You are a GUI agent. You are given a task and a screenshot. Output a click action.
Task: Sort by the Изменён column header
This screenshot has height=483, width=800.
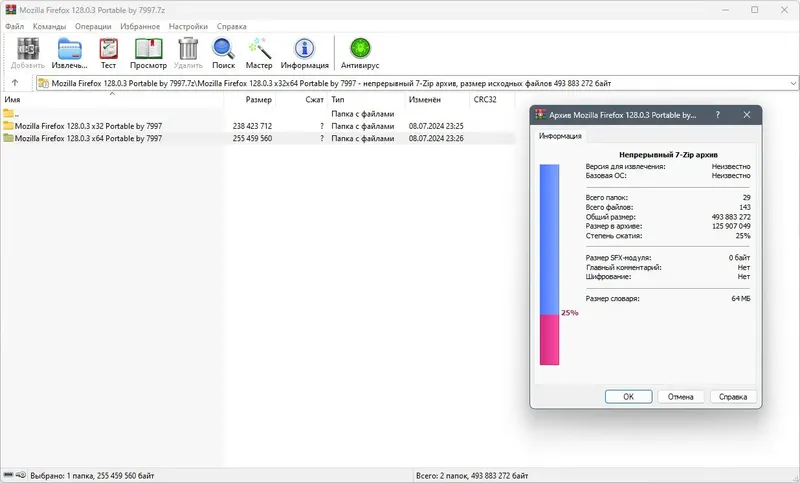(x=437, y=99)
